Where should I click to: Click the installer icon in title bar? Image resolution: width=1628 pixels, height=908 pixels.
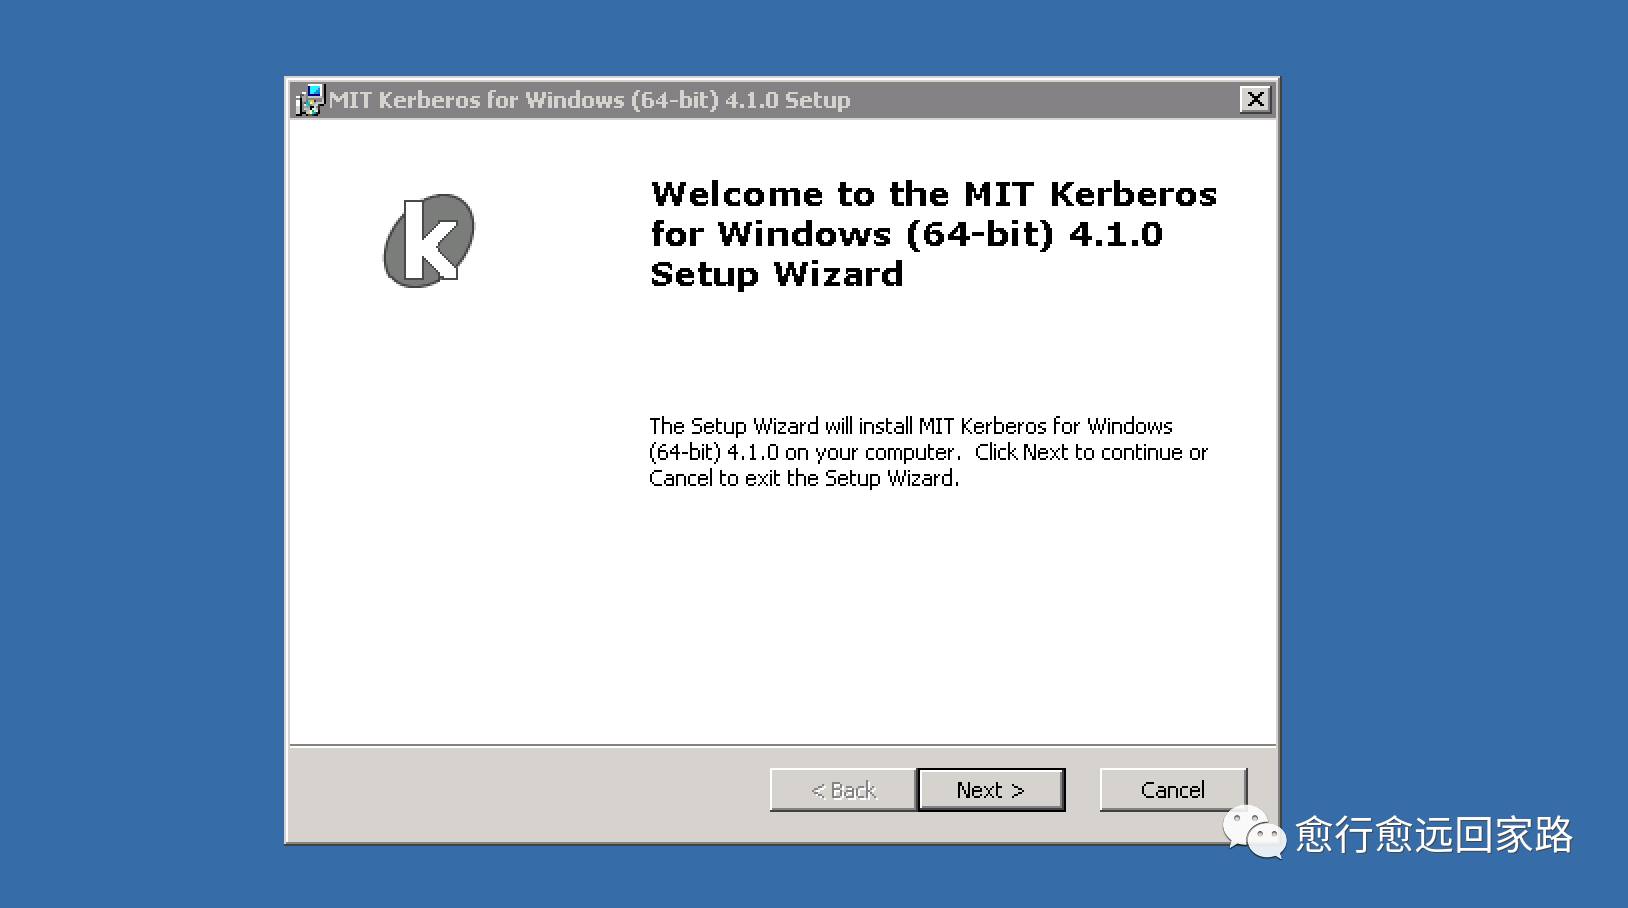click(310, 100)
